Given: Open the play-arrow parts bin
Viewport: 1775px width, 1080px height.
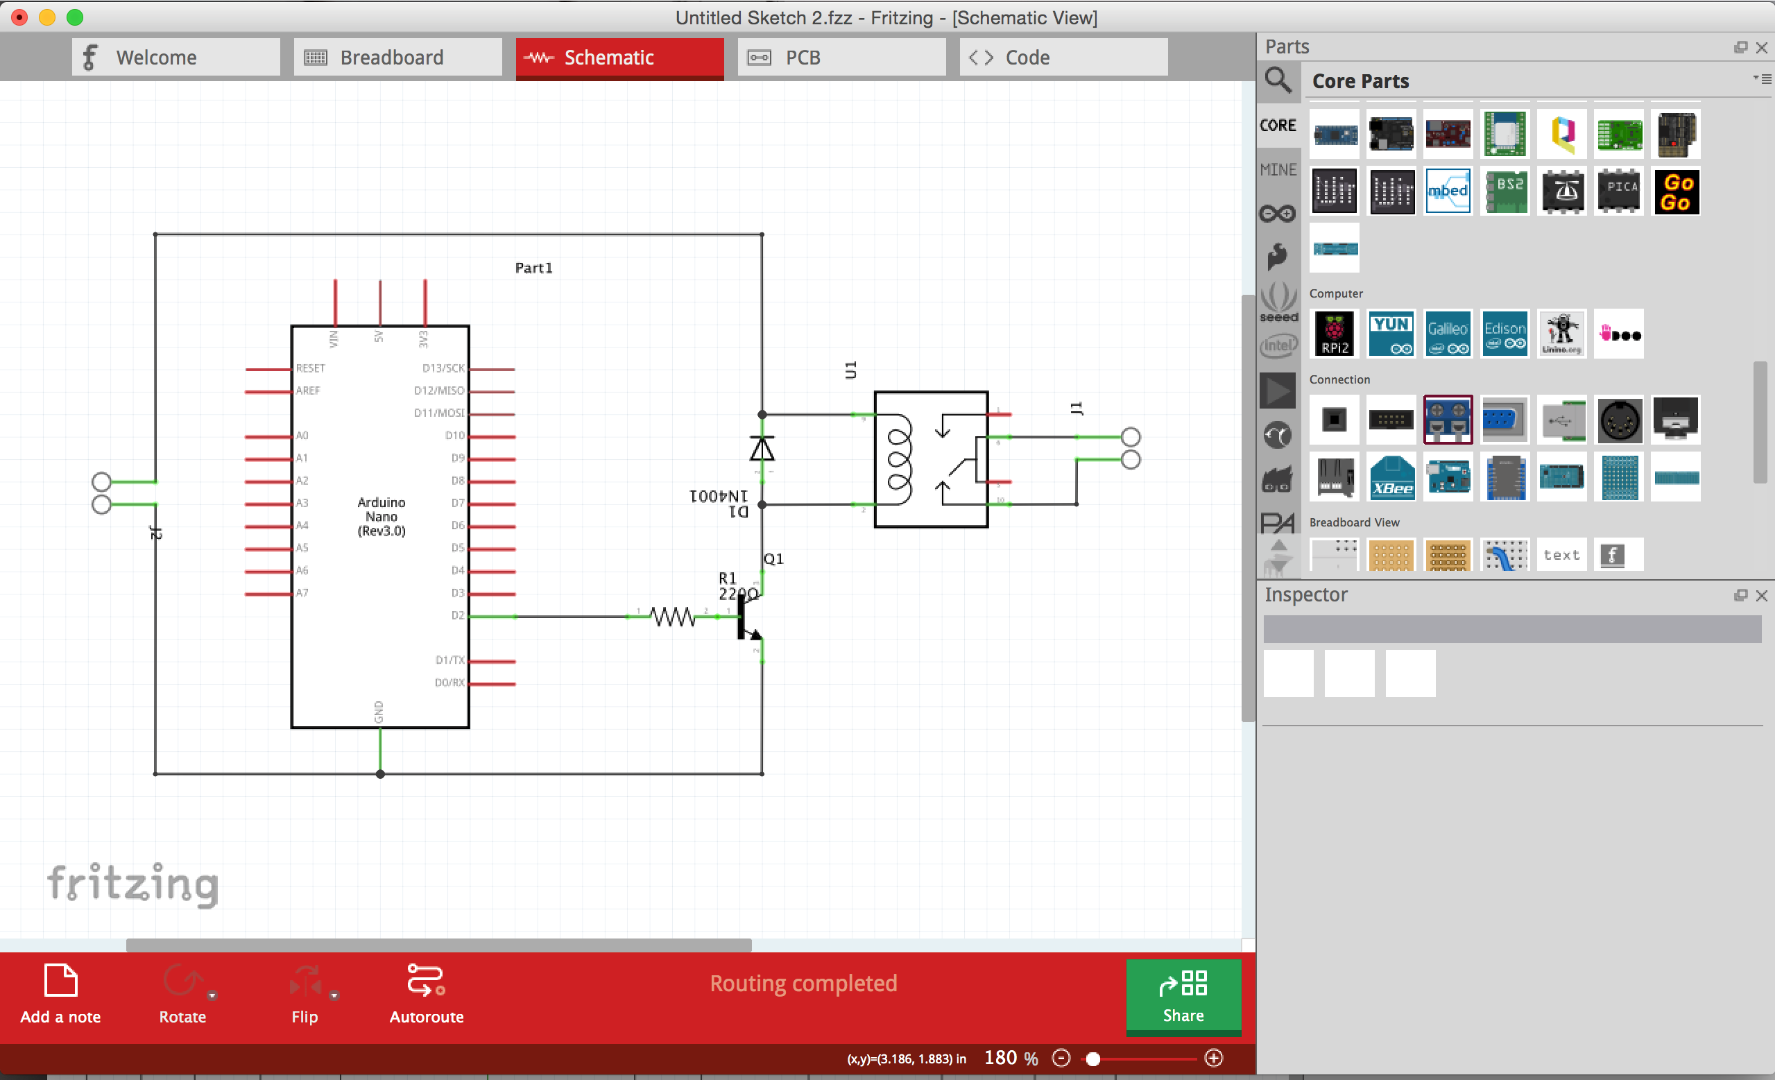Looking at the screenshot, I should point(1278,390).
